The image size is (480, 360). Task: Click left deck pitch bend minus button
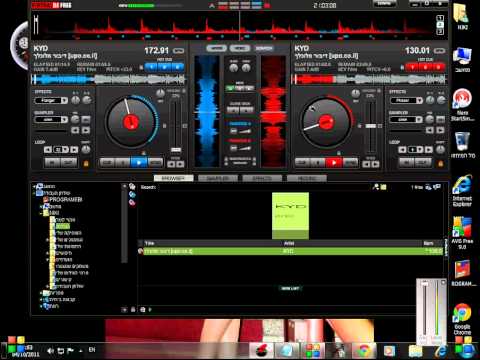tap(171, 164)
